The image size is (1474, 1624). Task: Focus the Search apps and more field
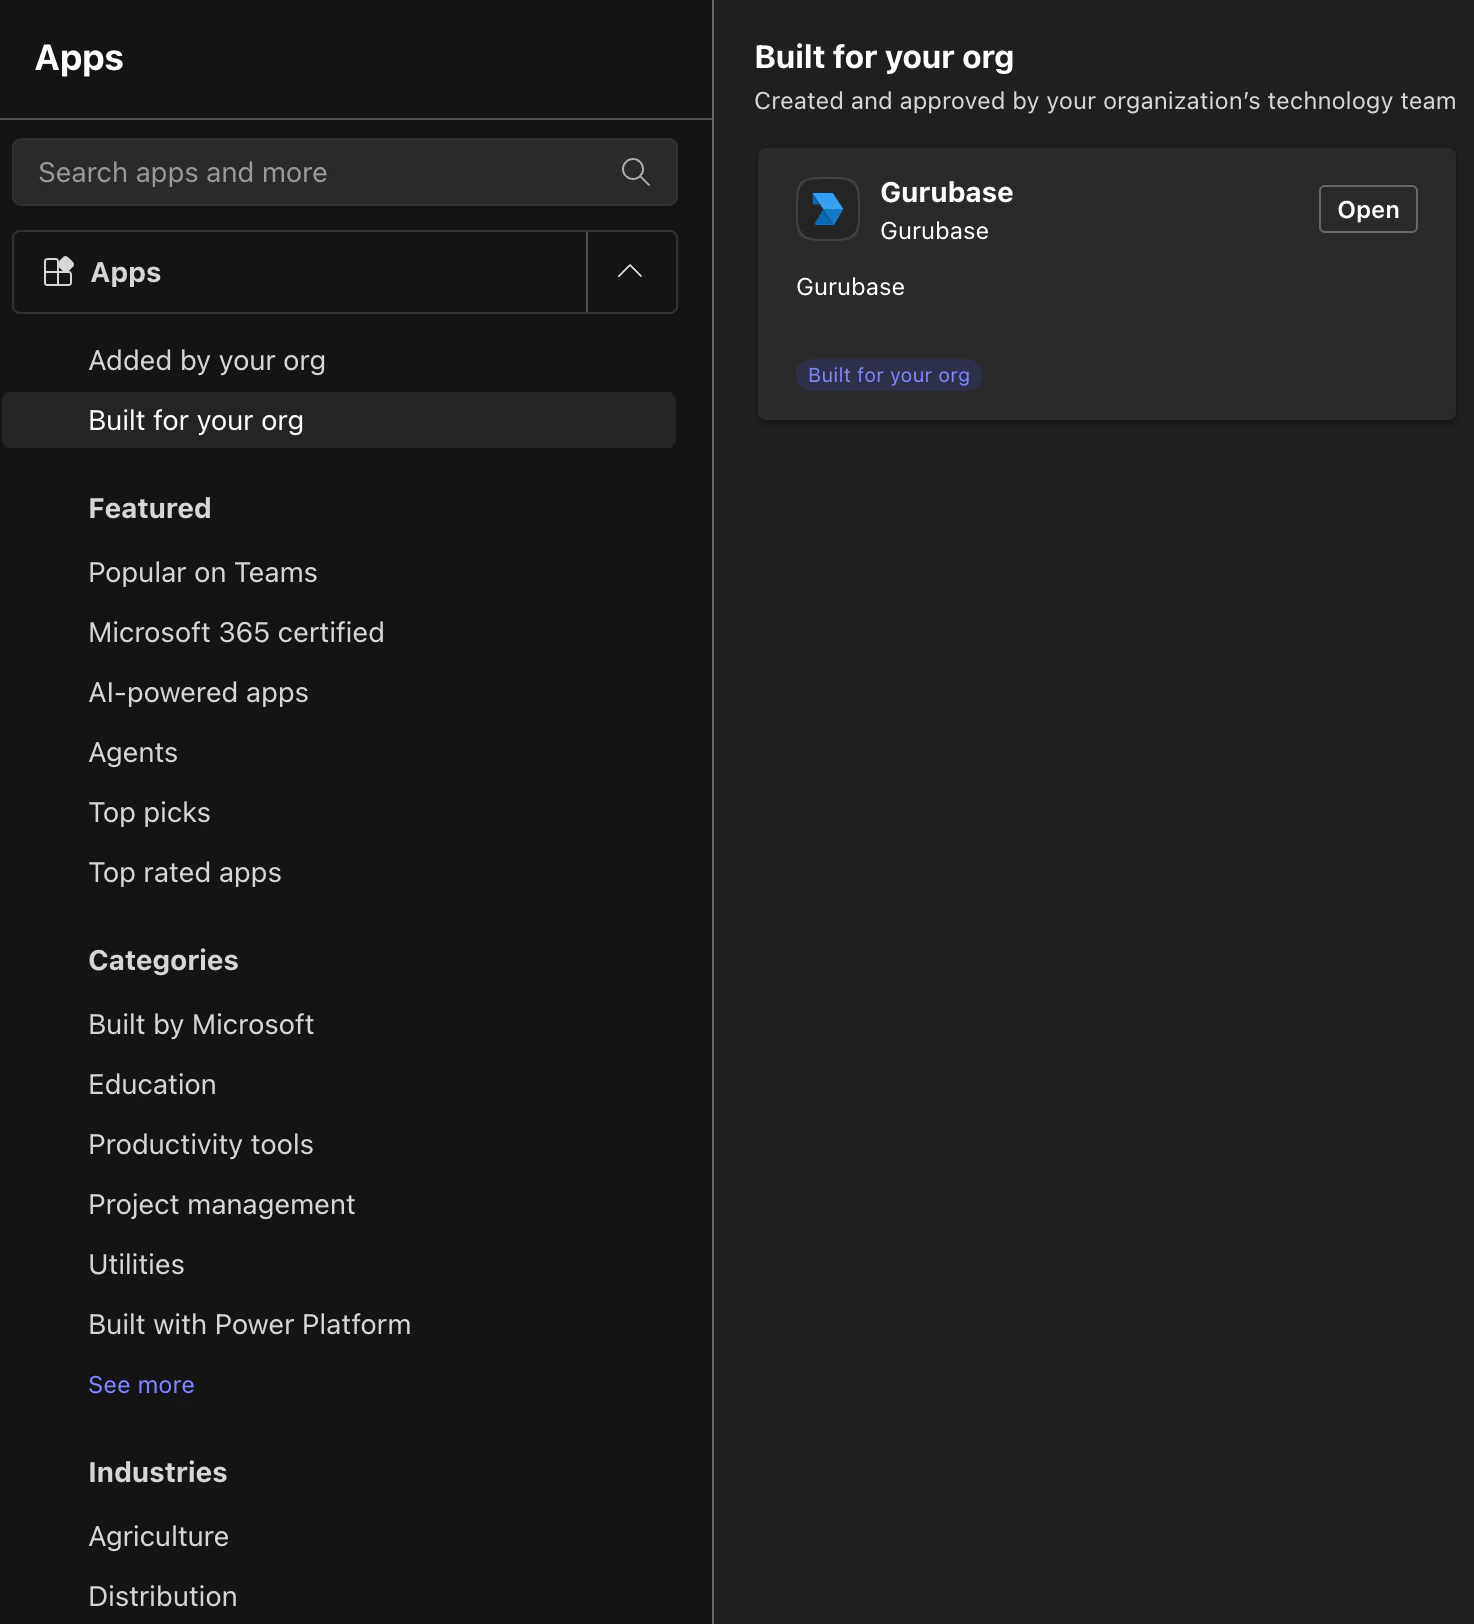(345, 172)
